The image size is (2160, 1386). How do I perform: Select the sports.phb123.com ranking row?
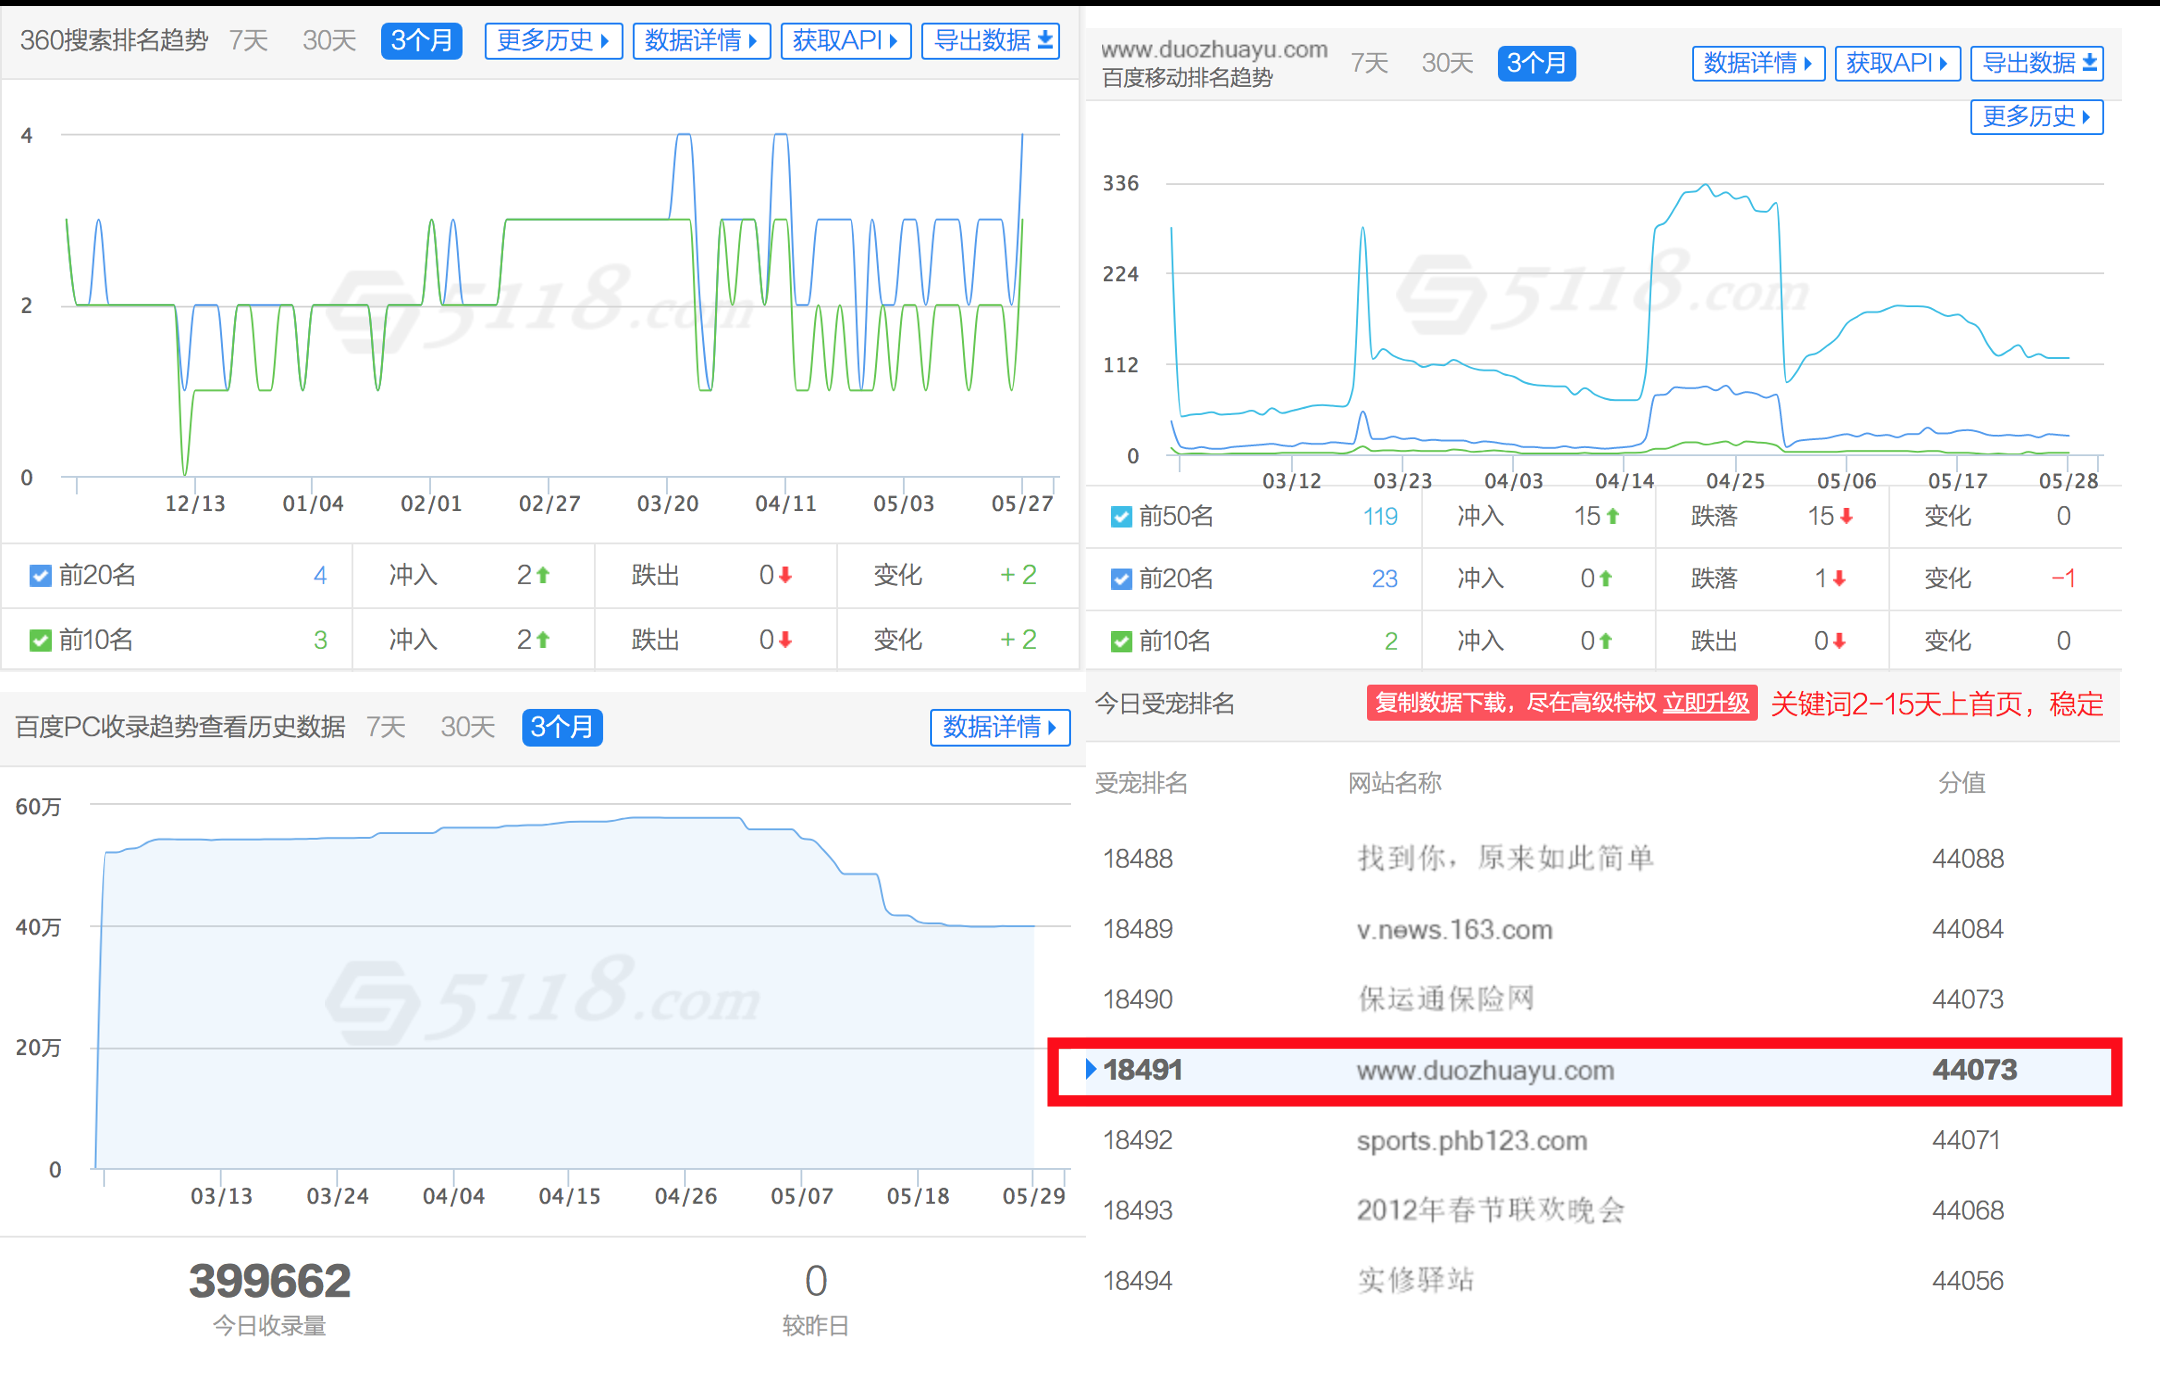(x=1603, y=1140)
